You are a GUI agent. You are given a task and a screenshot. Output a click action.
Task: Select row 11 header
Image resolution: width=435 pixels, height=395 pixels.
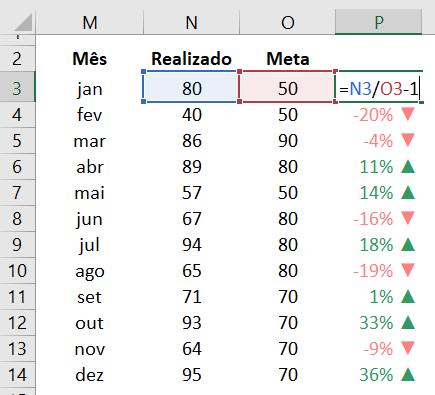pos(17,297)
